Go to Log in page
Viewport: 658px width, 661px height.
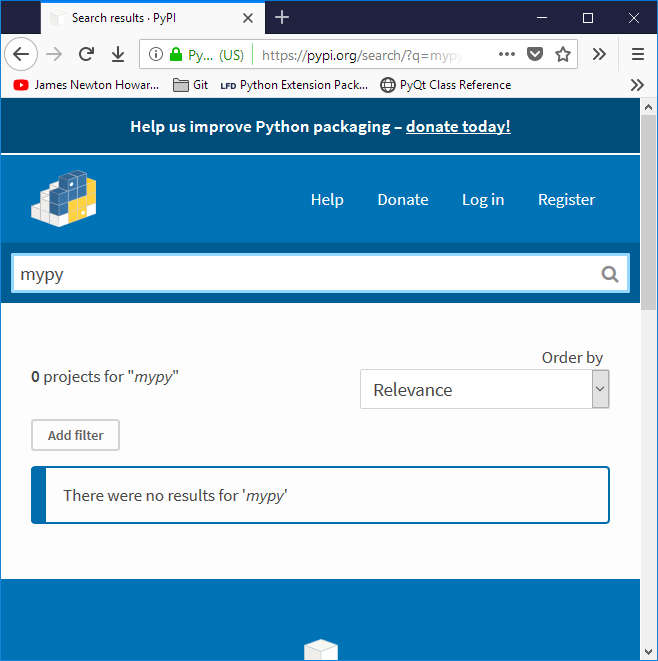click(483, 200)
